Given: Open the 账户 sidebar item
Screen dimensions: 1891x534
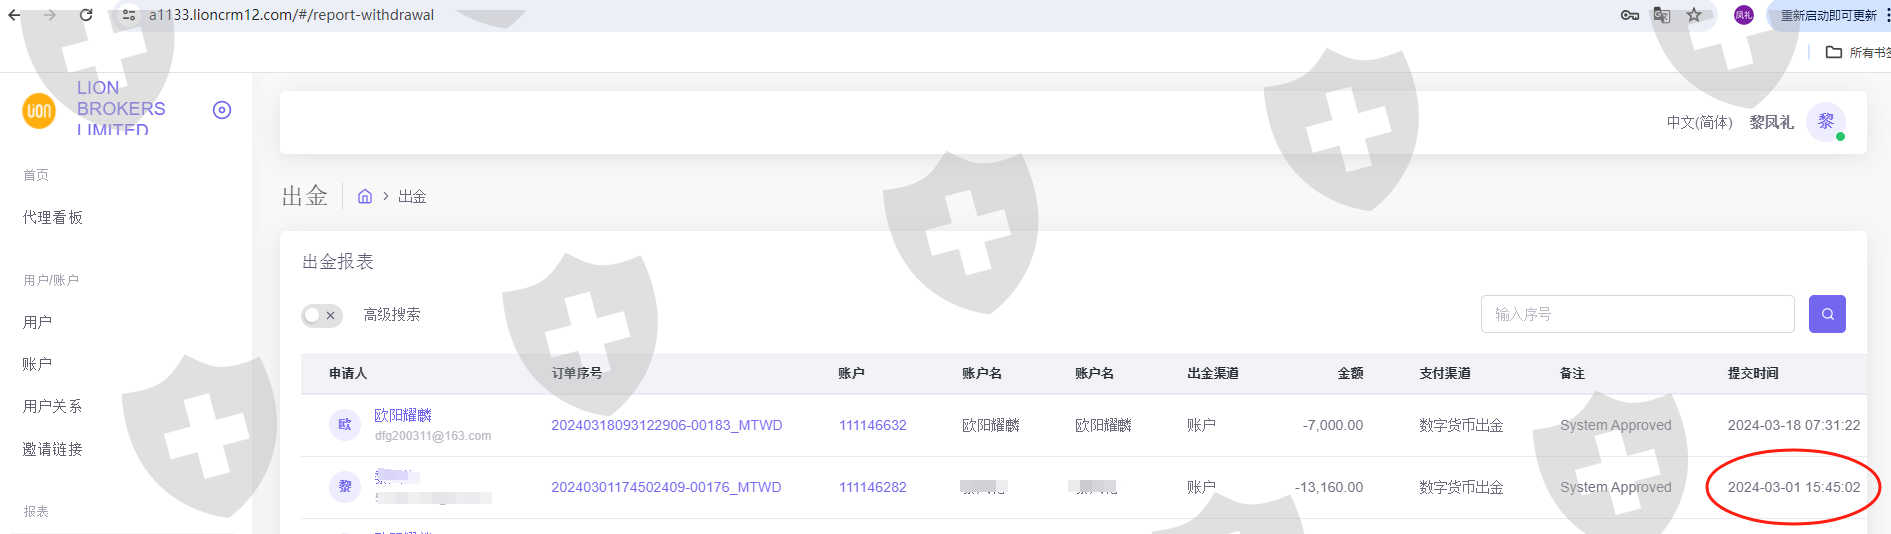Looking at the screenshot, I should click(37, 364).
